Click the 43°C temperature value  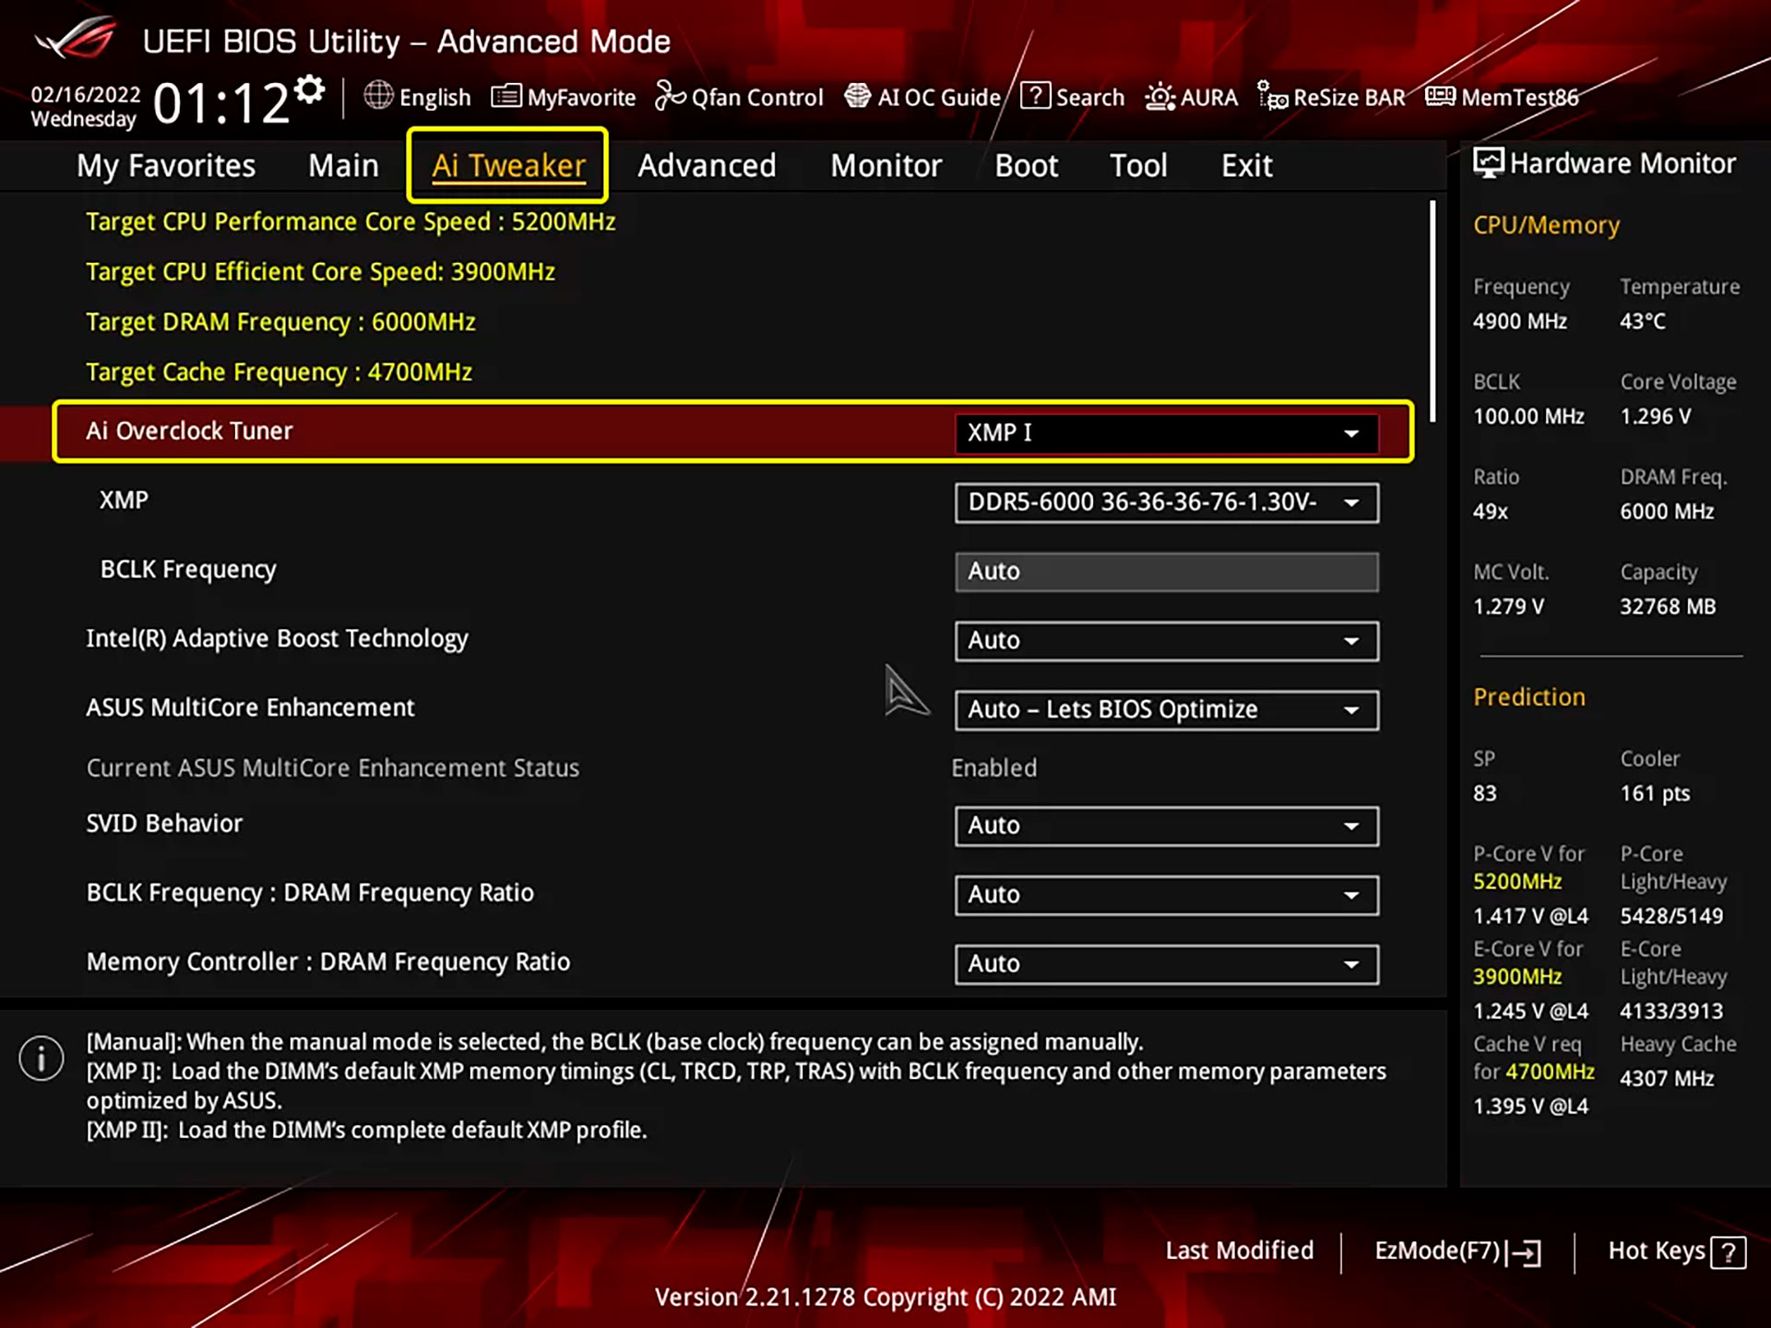[1643, 321]
